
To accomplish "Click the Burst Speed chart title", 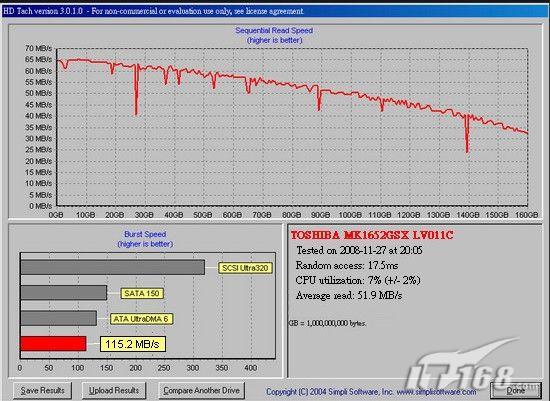I will point(145,234).
